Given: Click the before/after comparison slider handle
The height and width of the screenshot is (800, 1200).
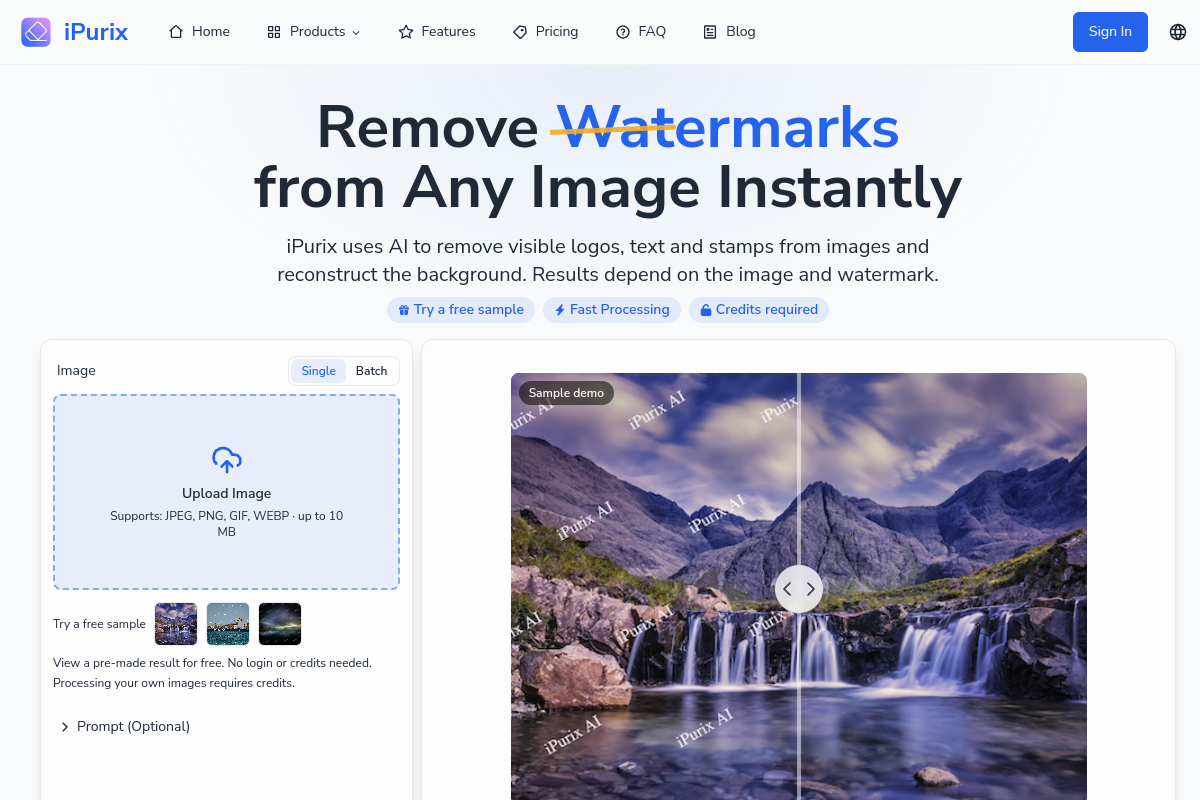Looking at the screenshot, I should coord(799,589).
